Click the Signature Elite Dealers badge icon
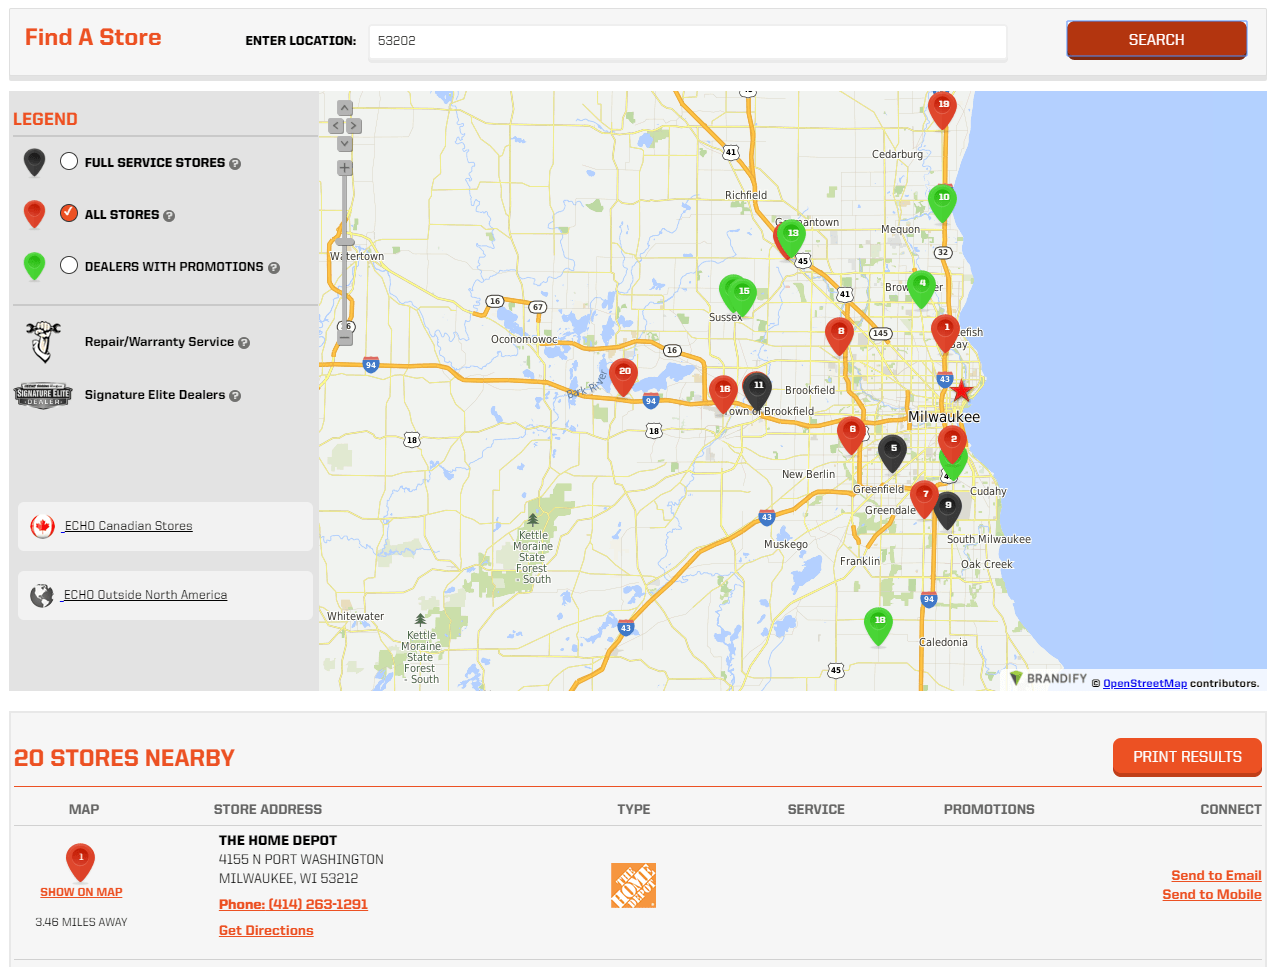The height and width of the screenshot is (967, 1280). coord(43,395)
